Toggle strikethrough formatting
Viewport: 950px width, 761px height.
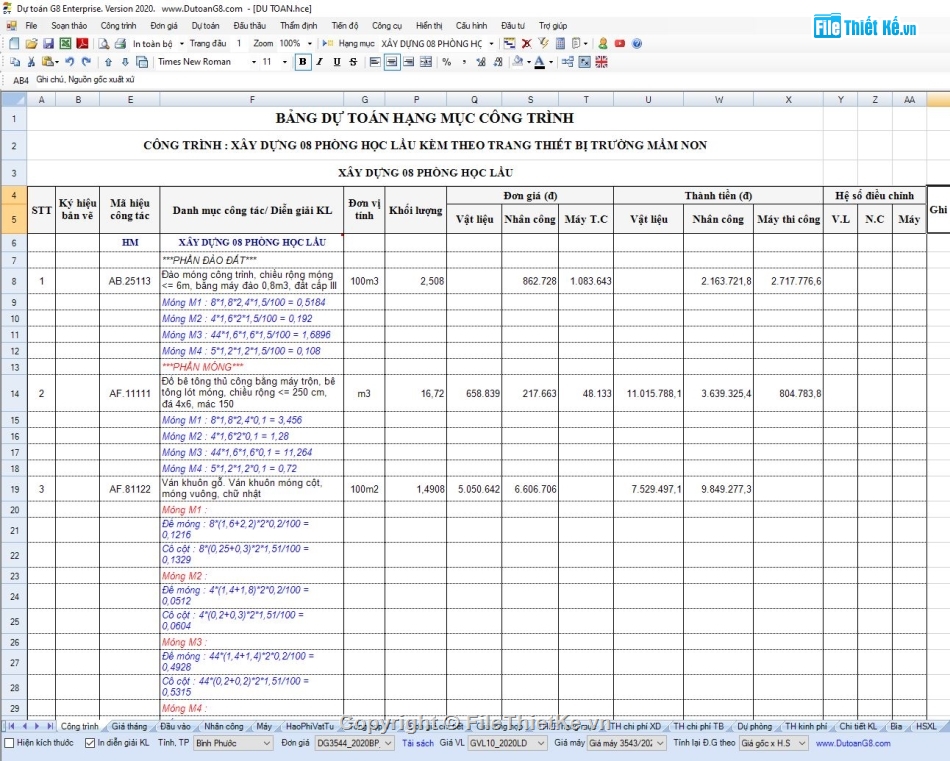click(x=353, y=62)
